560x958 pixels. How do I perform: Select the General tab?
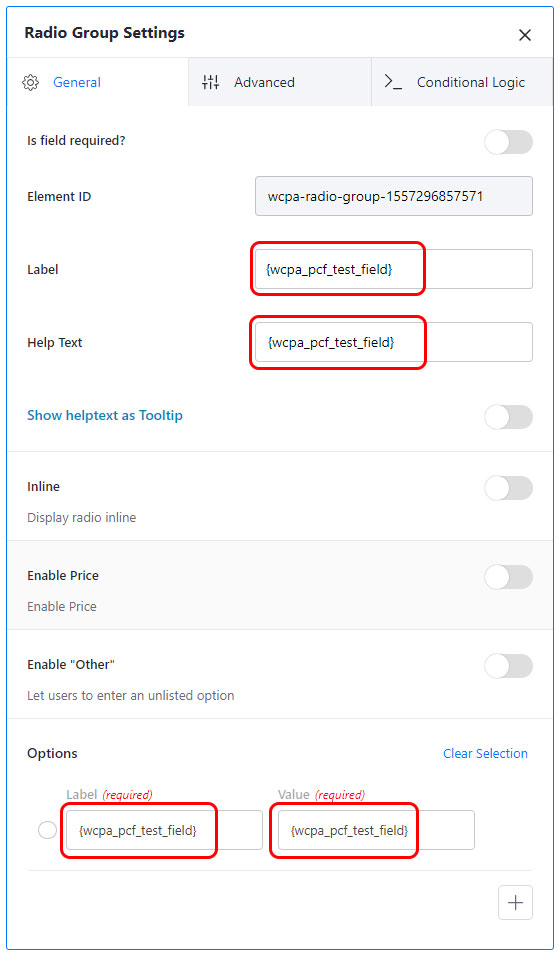coord(98,82)
